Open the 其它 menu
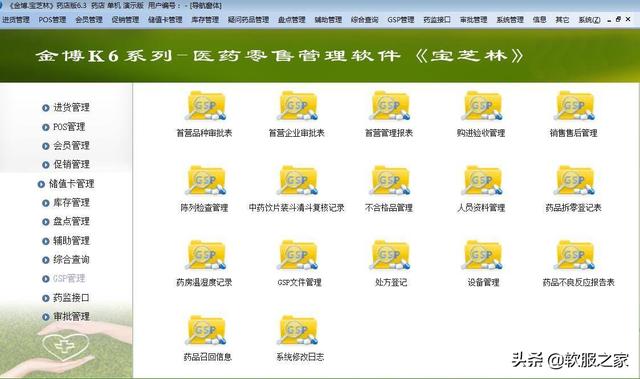640x379 pixels. 562,20
